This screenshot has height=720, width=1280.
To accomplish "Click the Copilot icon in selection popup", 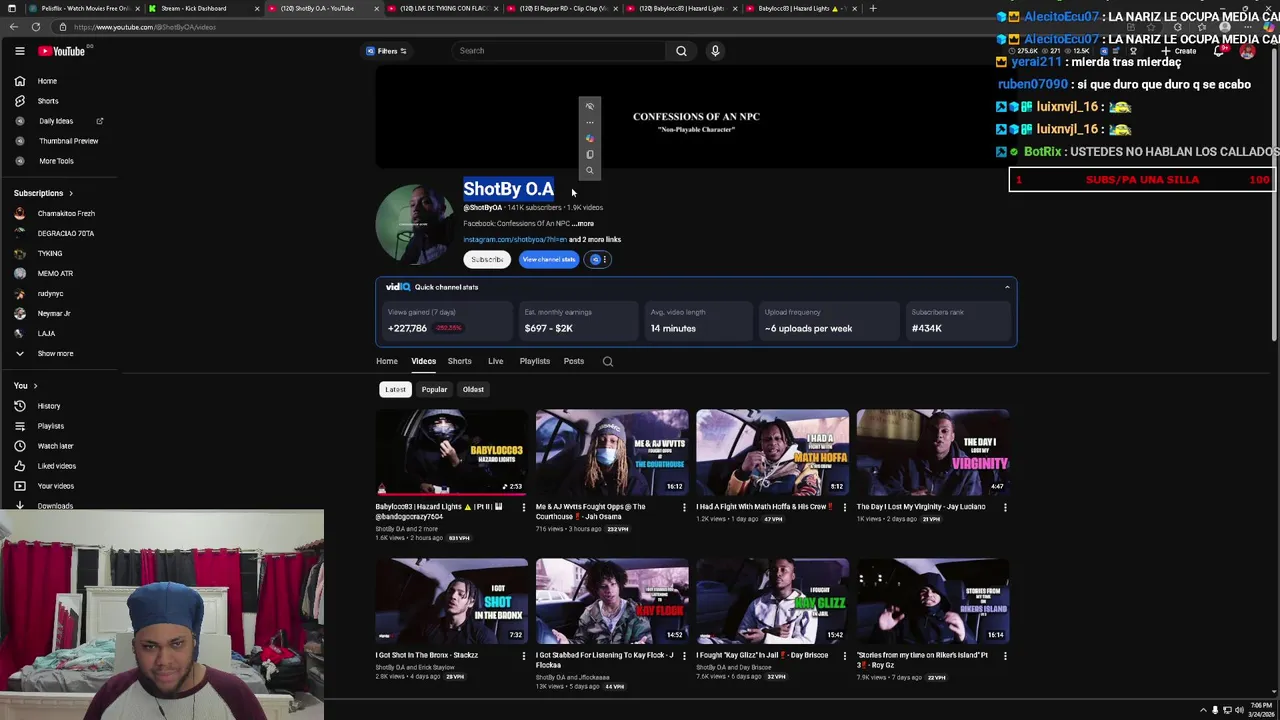I will (590, 138).
